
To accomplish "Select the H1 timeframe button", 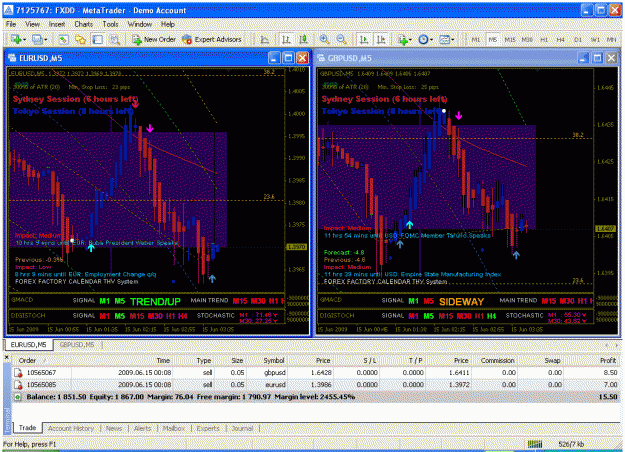I will coord(544,40).
